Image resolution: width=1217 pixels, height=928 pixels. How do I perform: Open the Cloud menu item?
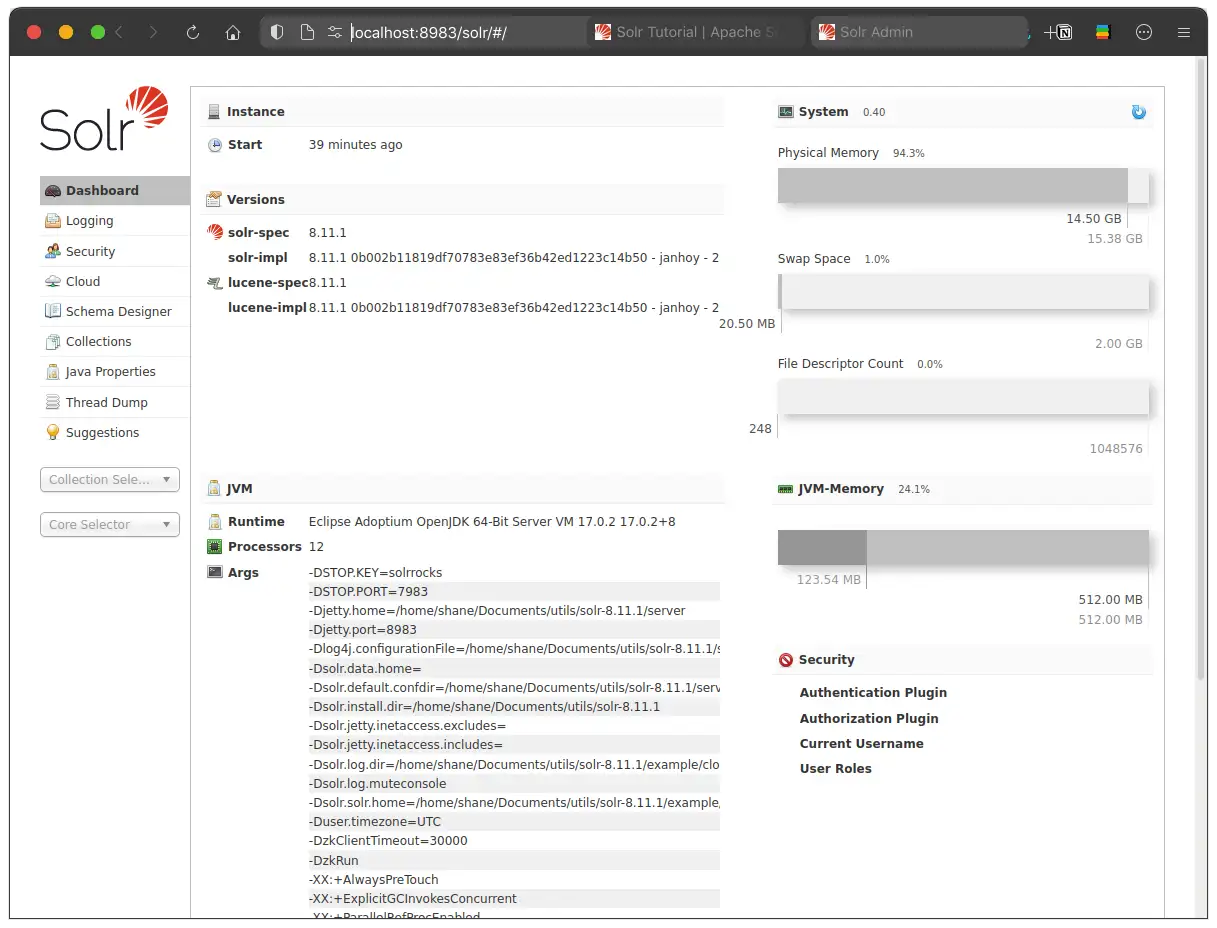pos(115,281)
